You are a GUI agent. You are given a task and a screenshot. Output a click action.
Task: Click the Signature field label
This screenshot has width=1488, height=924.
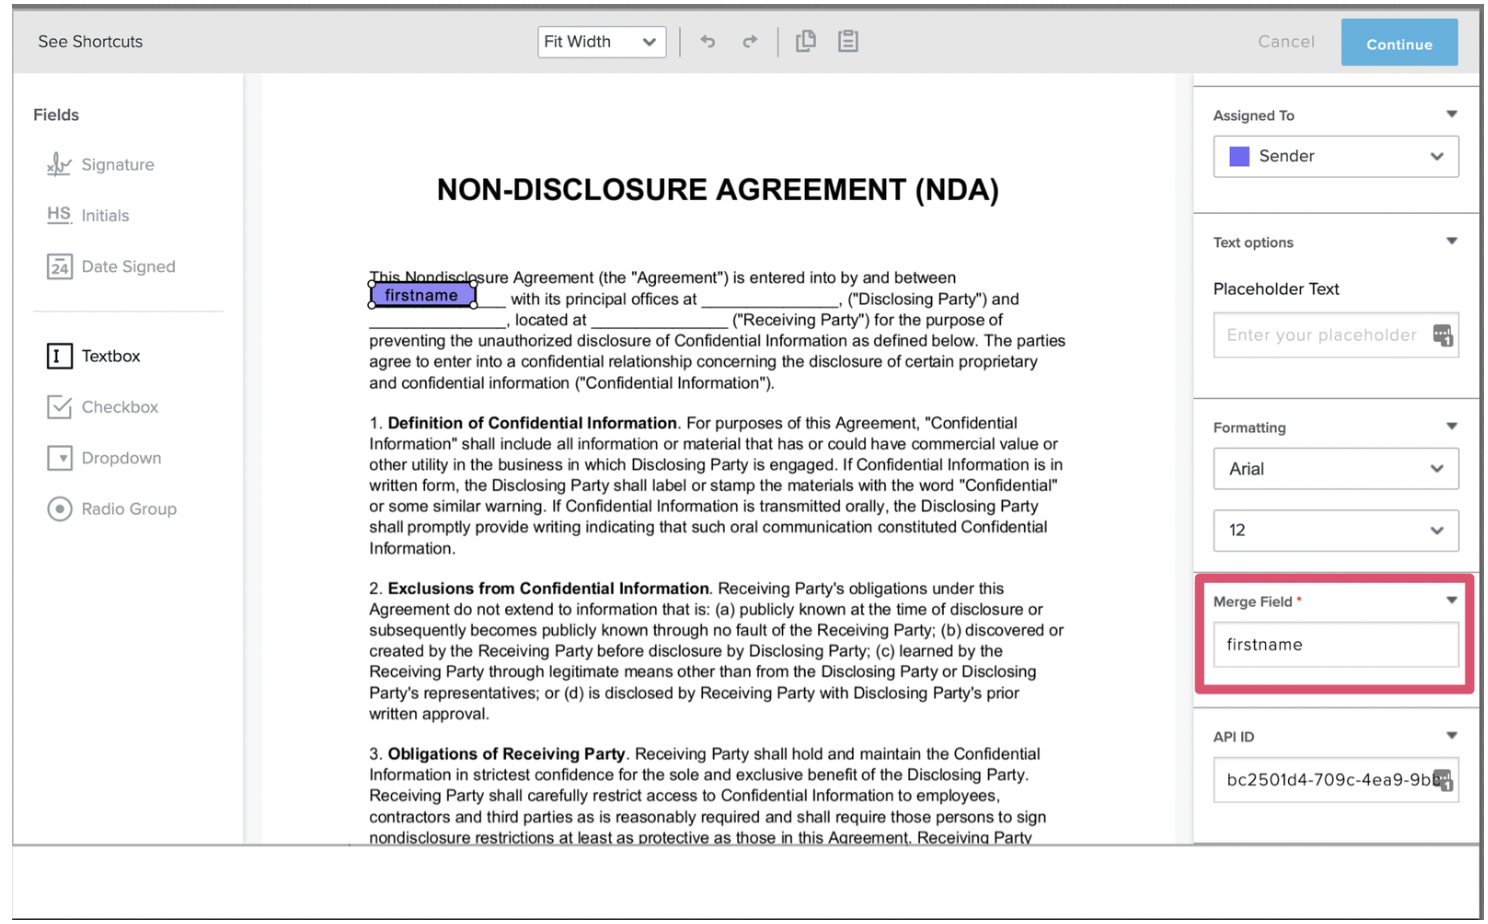point(118,164)
